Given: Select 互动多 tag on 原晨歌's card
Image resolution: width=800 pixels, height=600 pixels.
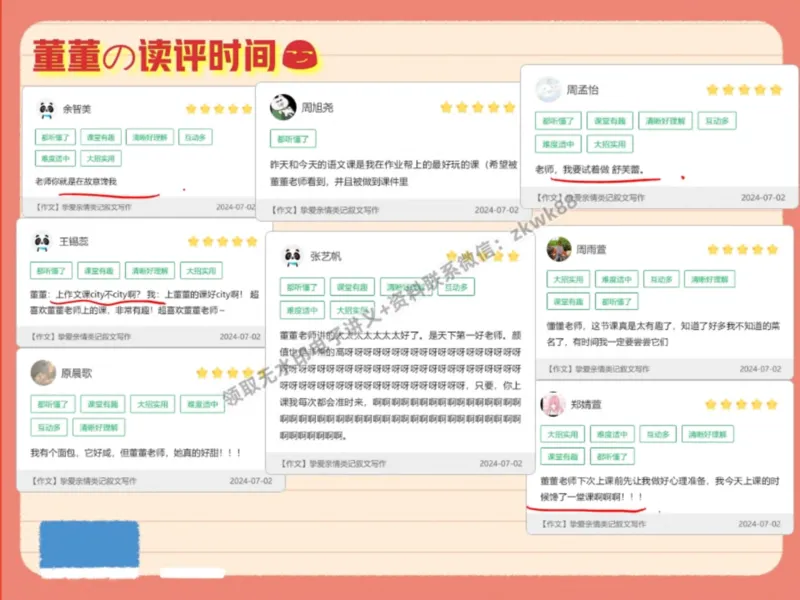Looking at the screenshot, I should click(x=49, y=428).
